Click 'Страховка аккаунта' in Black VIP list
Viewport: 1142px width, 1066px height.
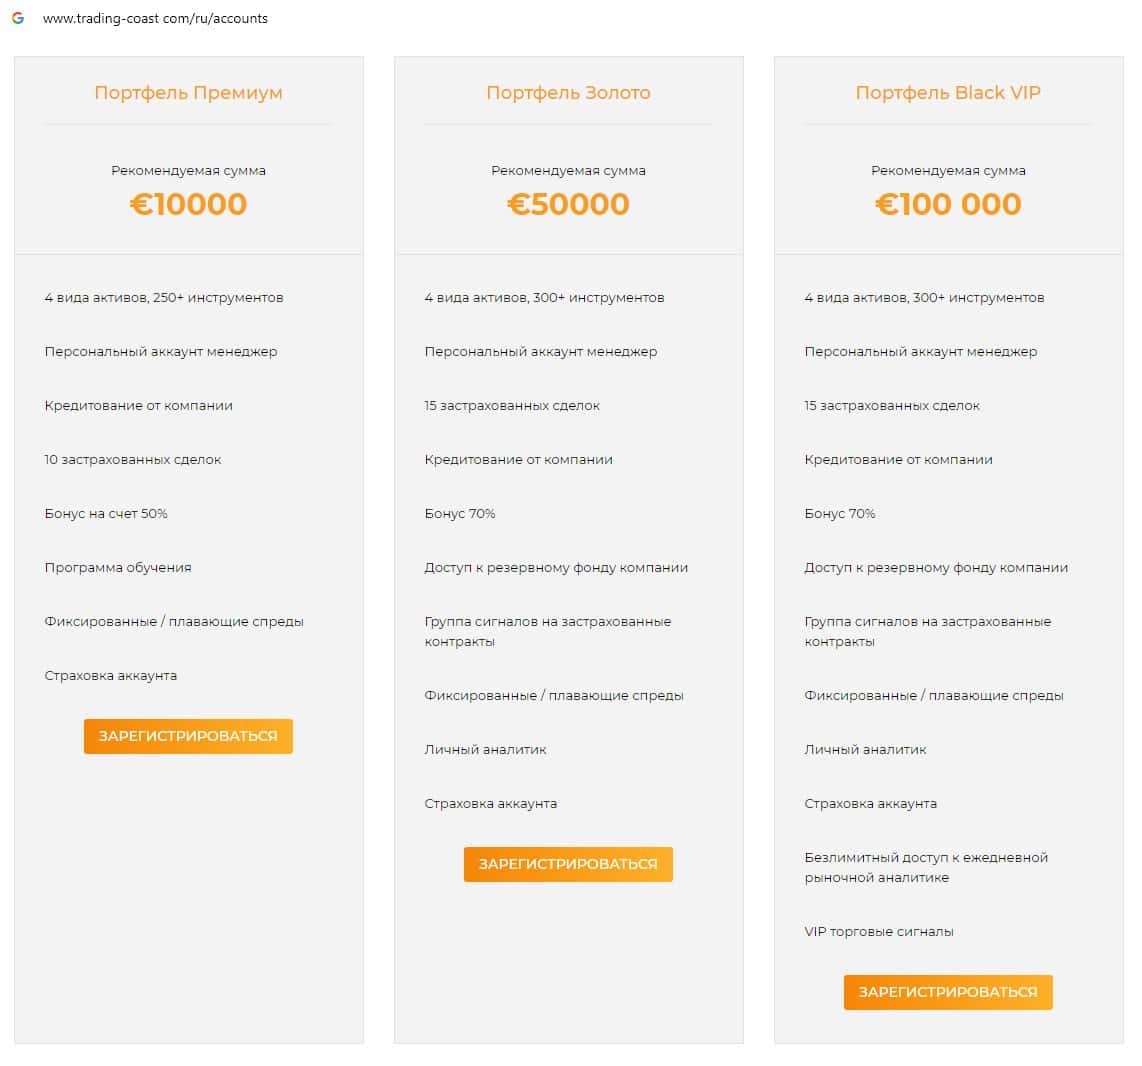click(x=870, y=804)
